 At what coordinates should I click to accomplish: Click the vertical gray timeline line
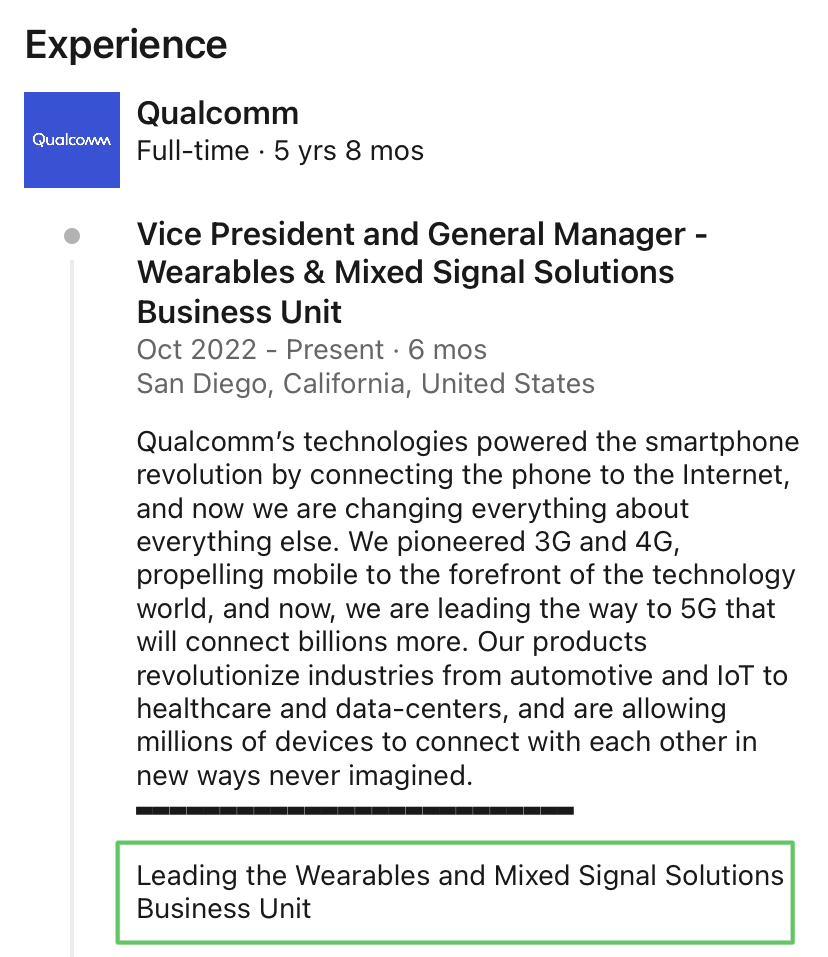click(72, 600)
